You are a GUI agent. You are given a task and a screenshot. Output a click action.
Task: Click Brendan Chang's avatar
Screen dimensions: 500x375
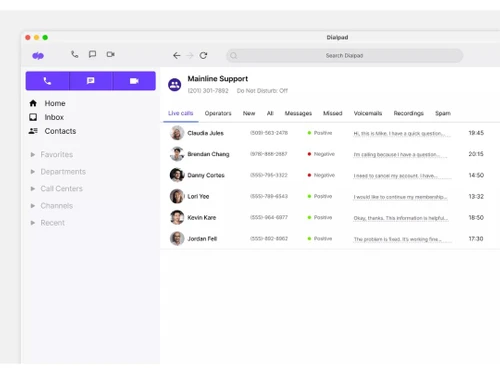pyautogui.click(x=177, y=154)
